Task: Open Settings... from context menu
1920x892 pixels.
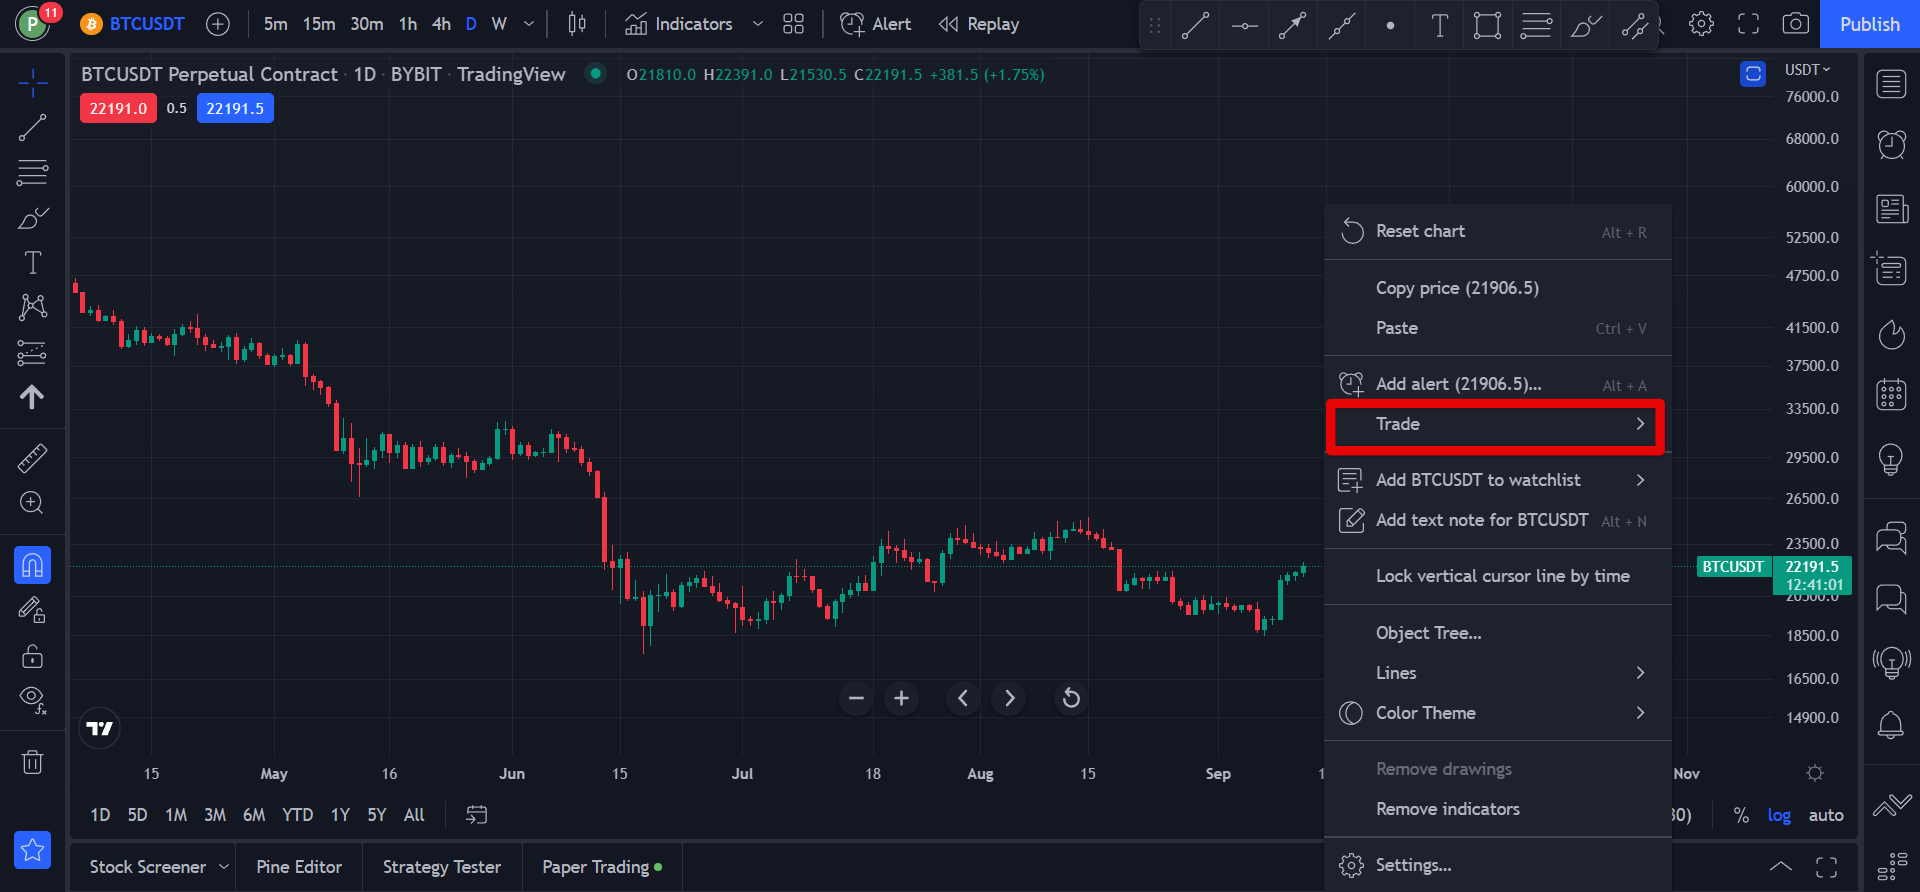Action: click(1498, 865)
